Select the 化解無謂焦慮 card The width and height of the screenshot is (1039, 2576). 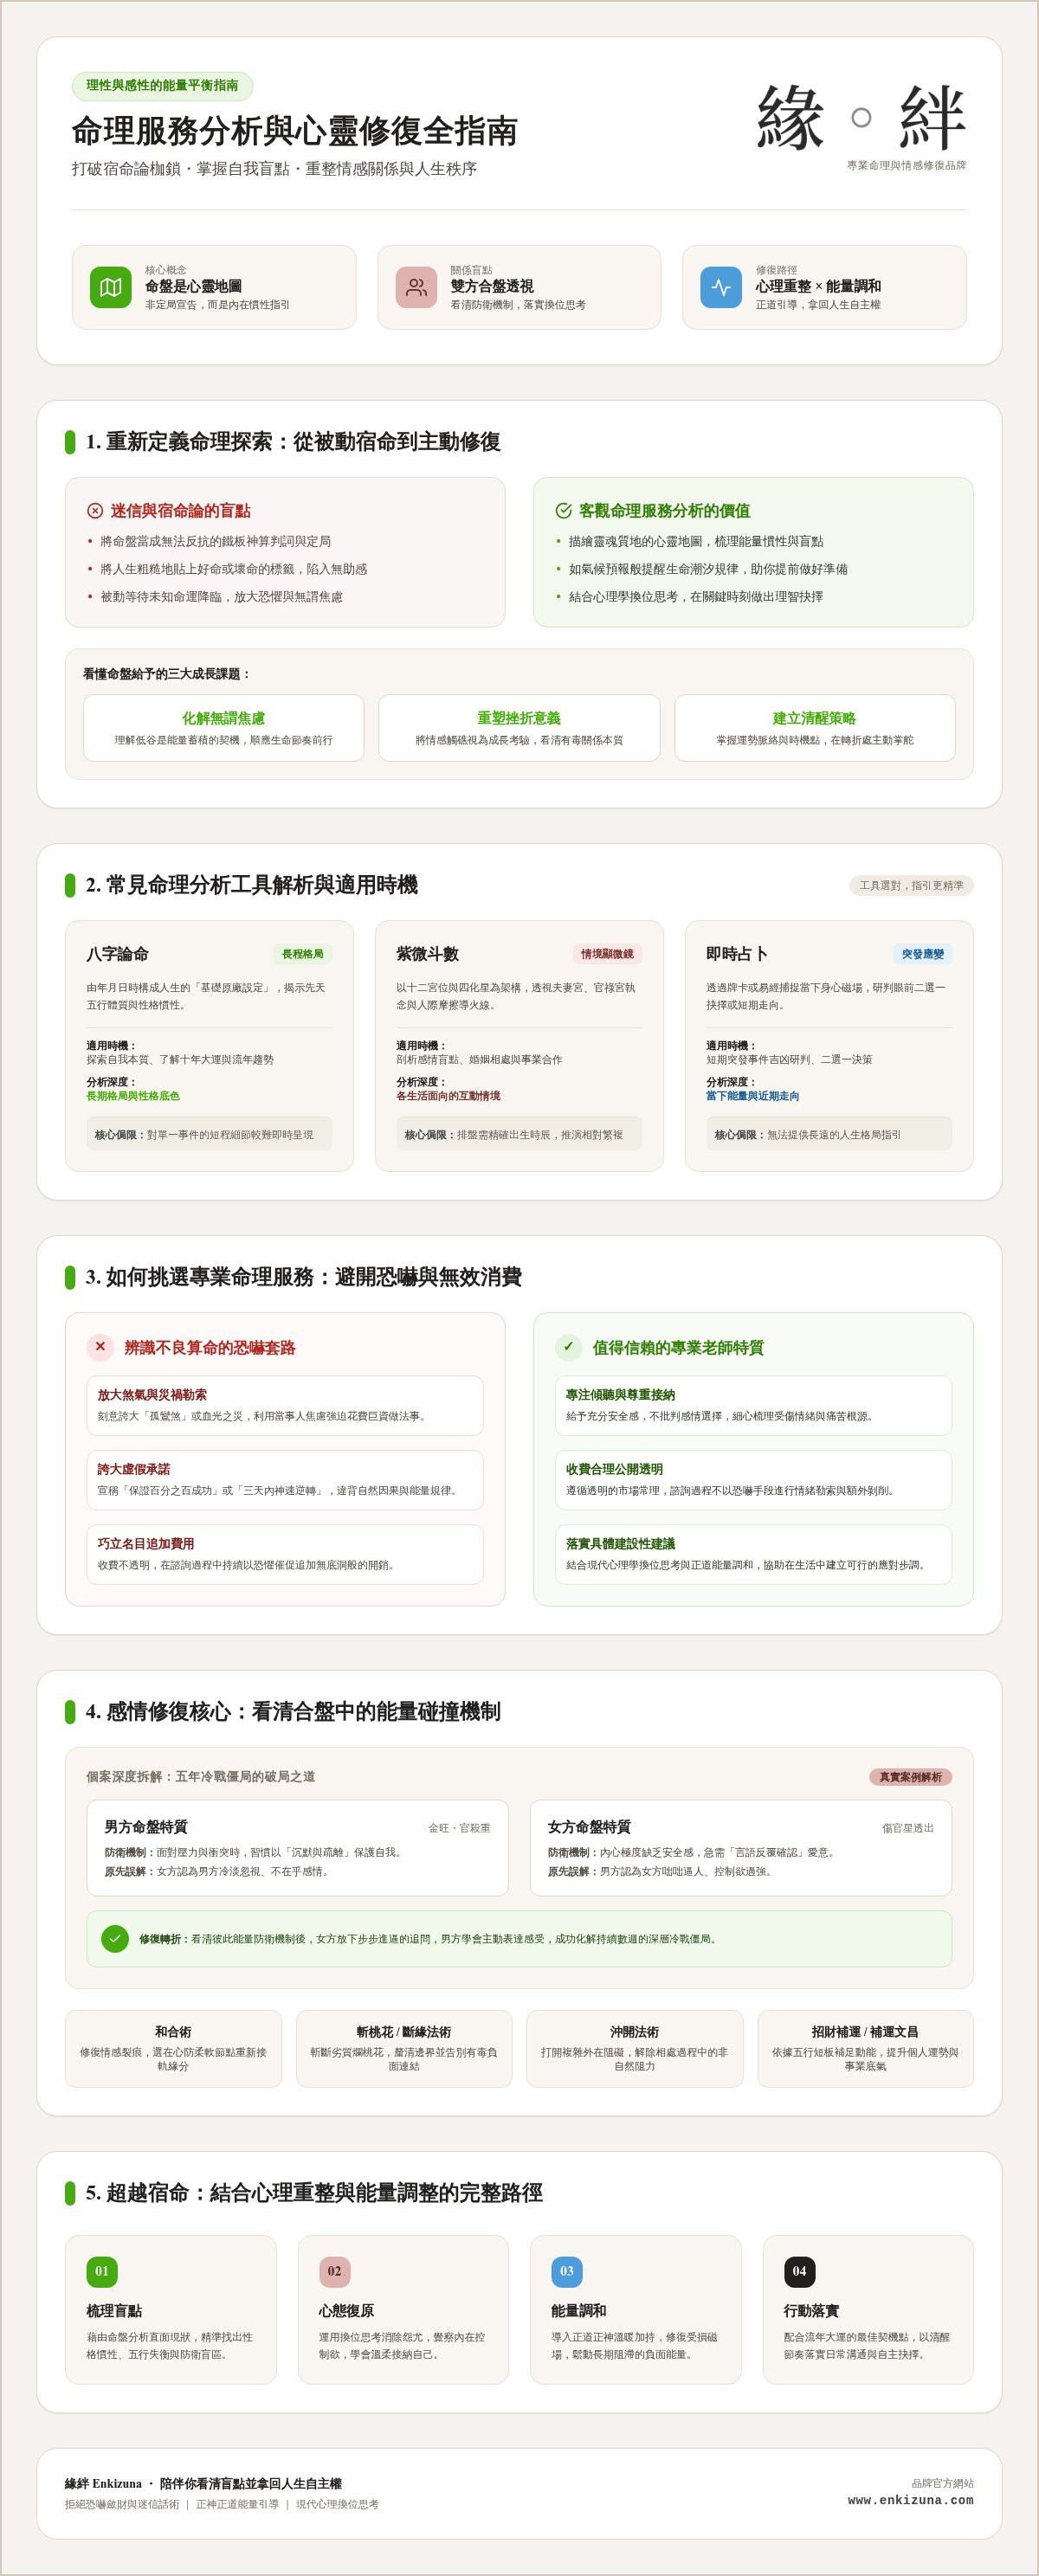point(223,728)
